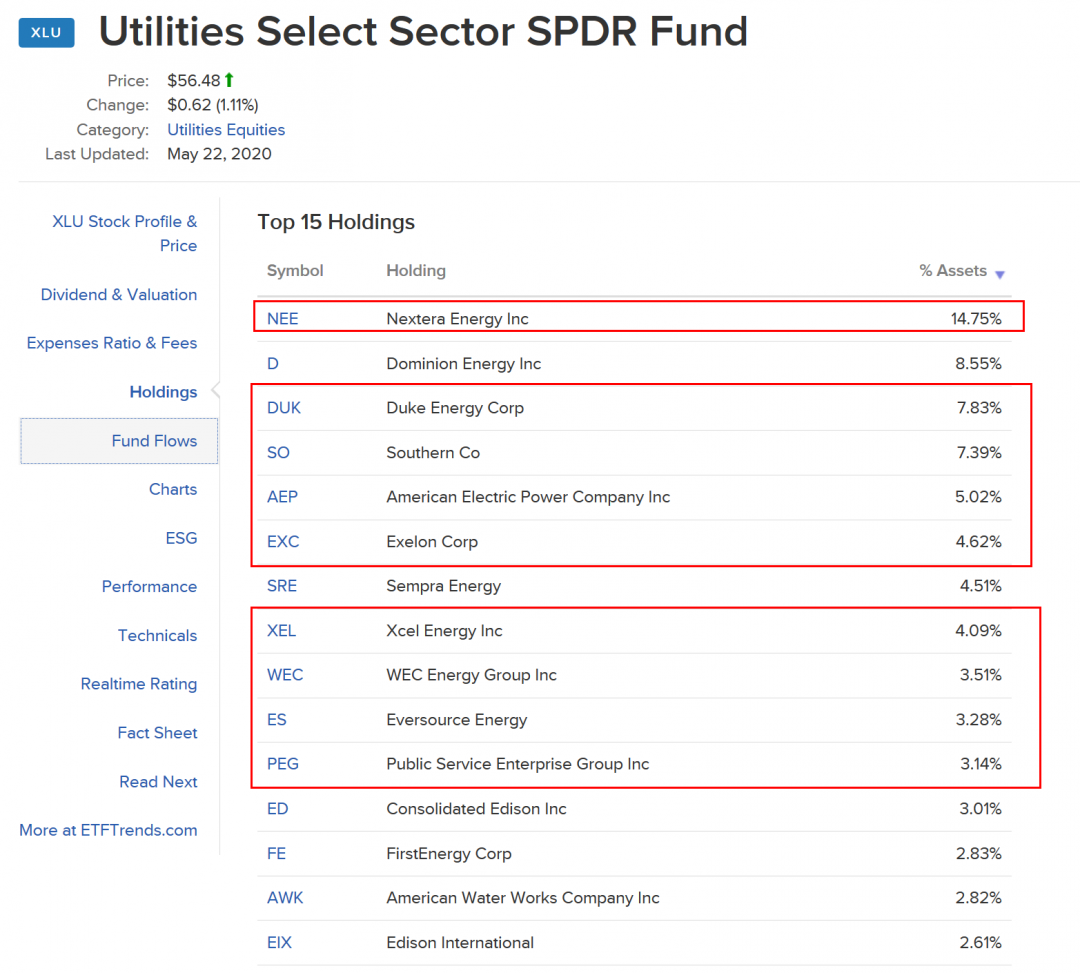The height and width of the screenshot is (973, 1080).
Task: Select FirstEnergy Corp holding name
Action: click(449, 853)
